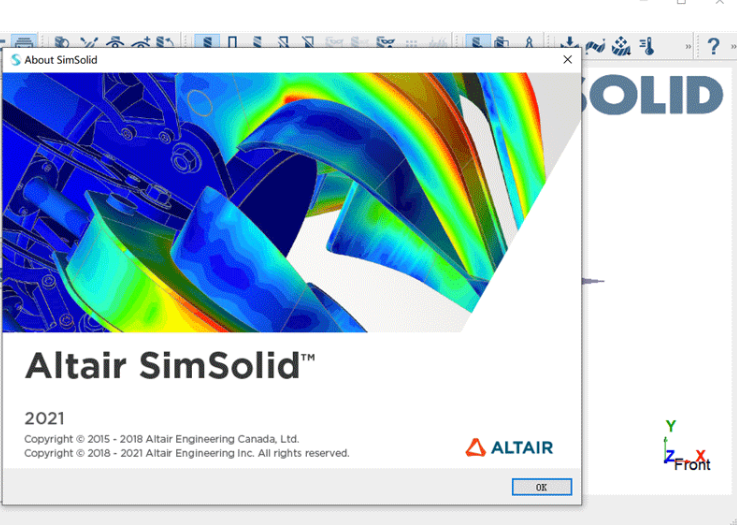Click the compass divider toolbar icon

coord(529,42)
